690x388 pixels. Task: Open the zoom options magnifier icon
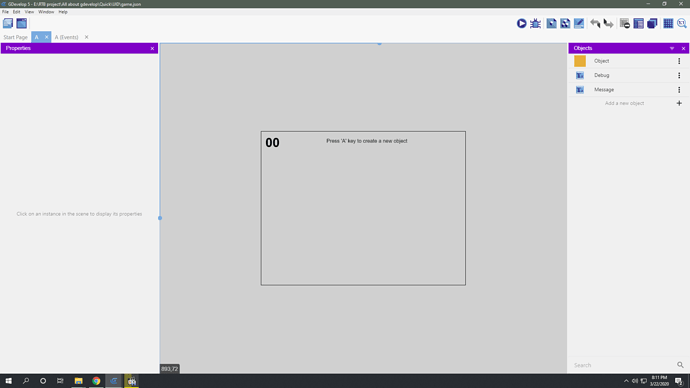[x=682, y=23]
